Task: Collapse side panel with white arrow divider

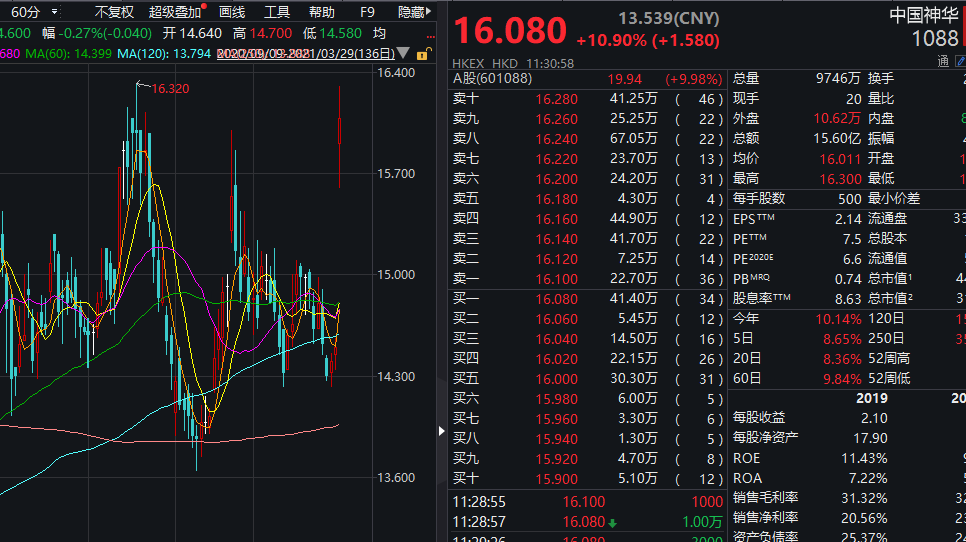Action: point(441,431)
